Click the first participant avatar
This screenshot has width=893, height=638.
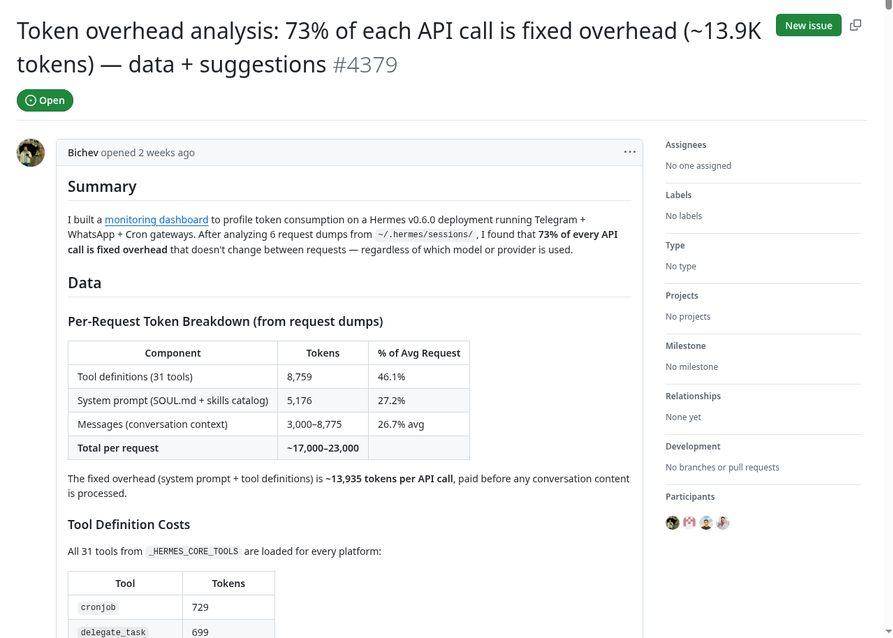[672, 522]
